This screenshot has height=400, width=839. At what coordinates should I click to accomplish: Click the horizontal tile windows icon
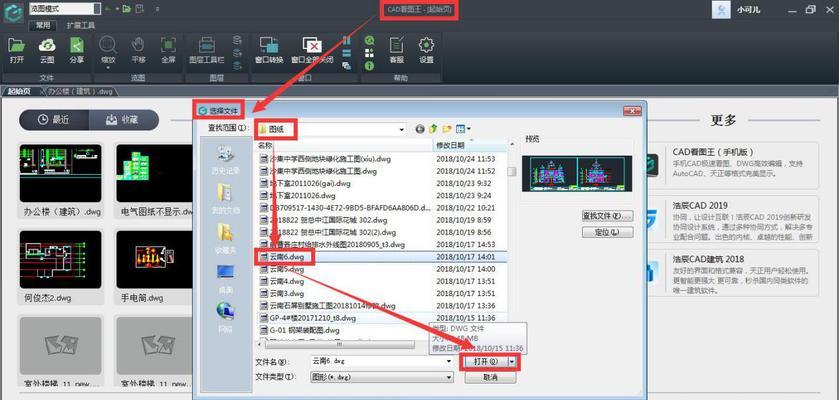(346, 53)
